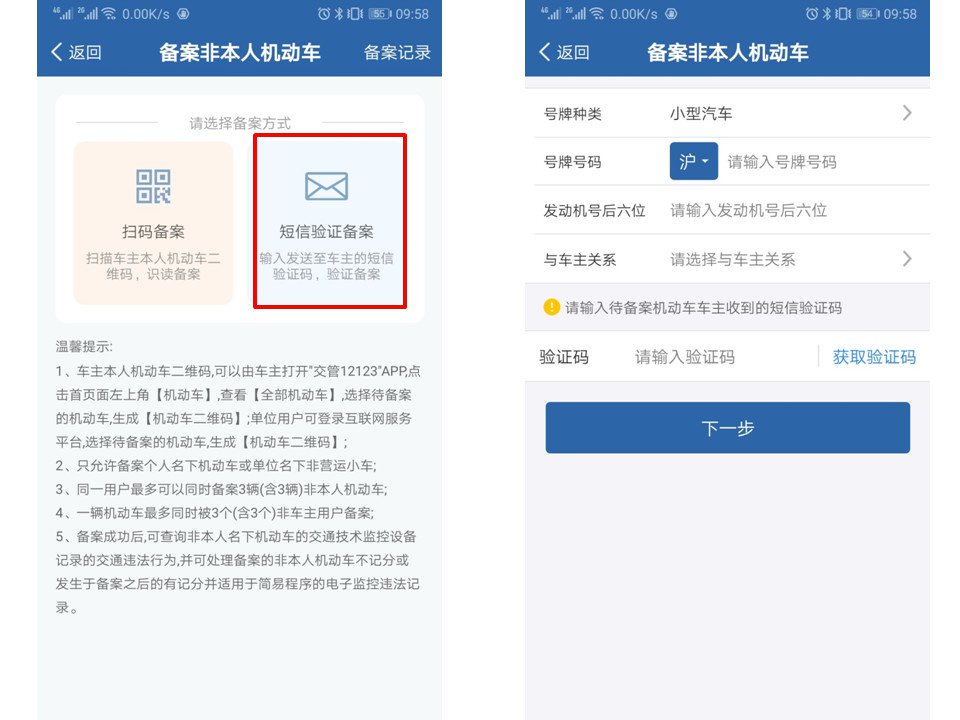The width and height of the screenshot is (960, 720).
Task: Tap the Bluetooth icon in the right status bar
Action: coord(827,14)
